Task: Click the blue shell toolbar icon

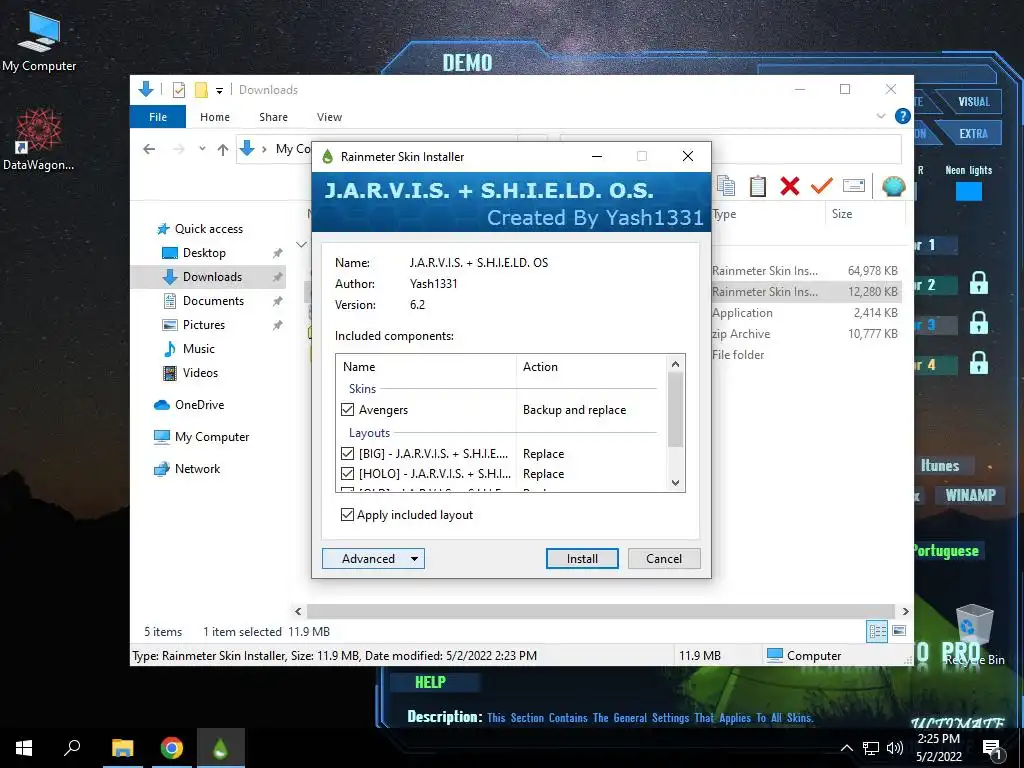Action: click(893, 186)
